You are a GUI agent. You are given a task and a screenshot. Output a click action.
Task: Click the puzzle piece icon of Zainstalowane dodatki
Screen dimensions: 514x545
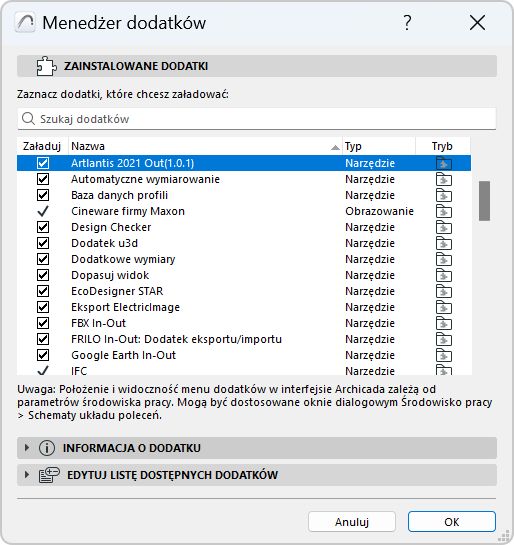(47, 66)
